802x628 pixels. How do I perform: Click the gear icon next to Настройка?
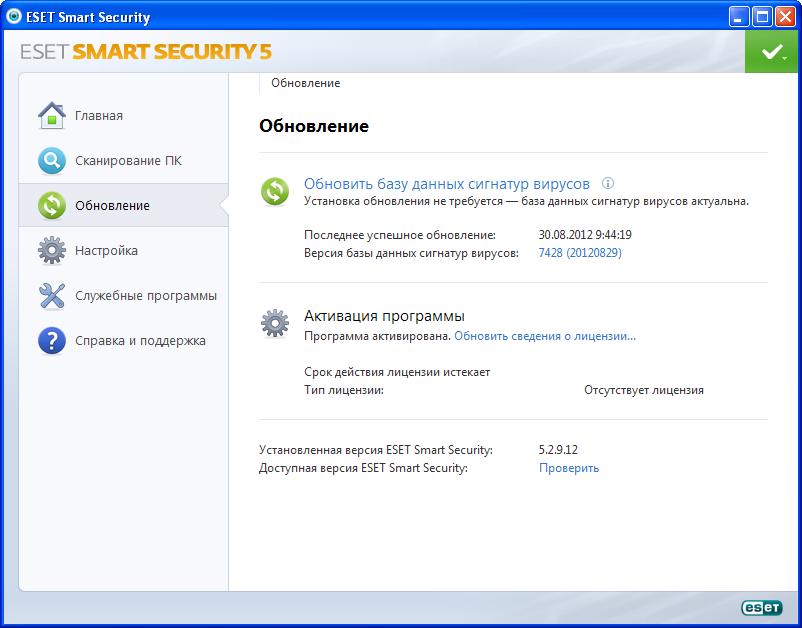point(52,251)
